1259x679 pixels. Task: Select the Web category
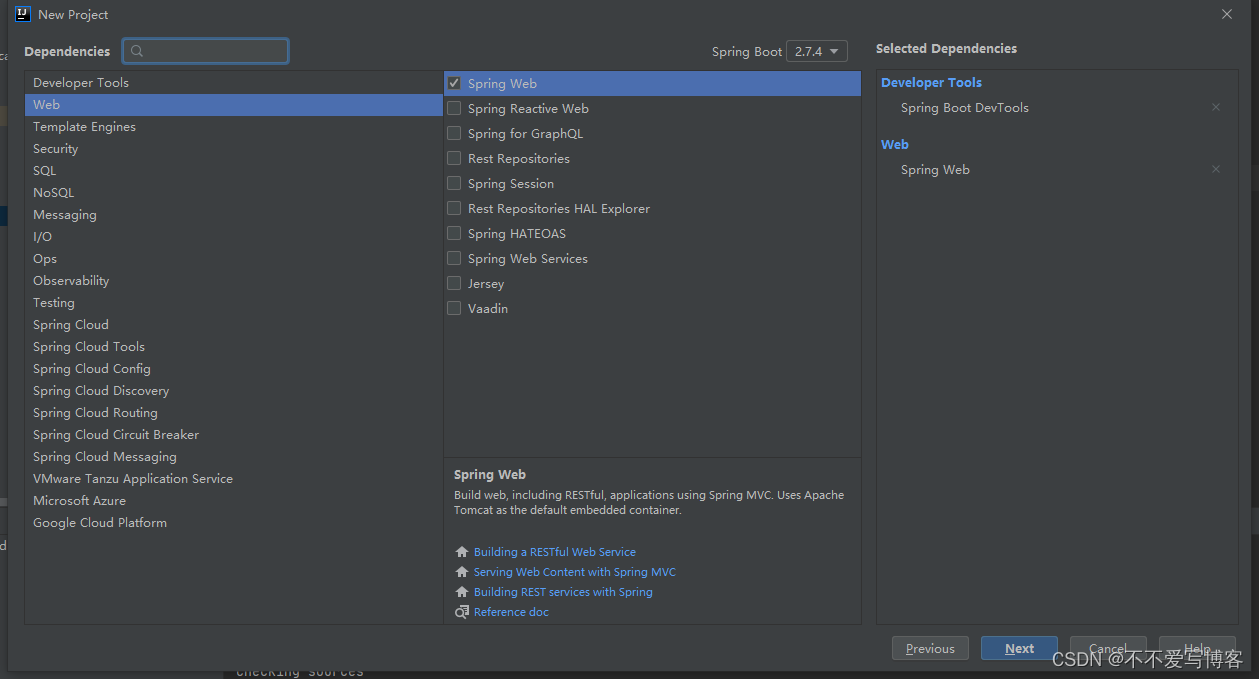tap(234, 105)
